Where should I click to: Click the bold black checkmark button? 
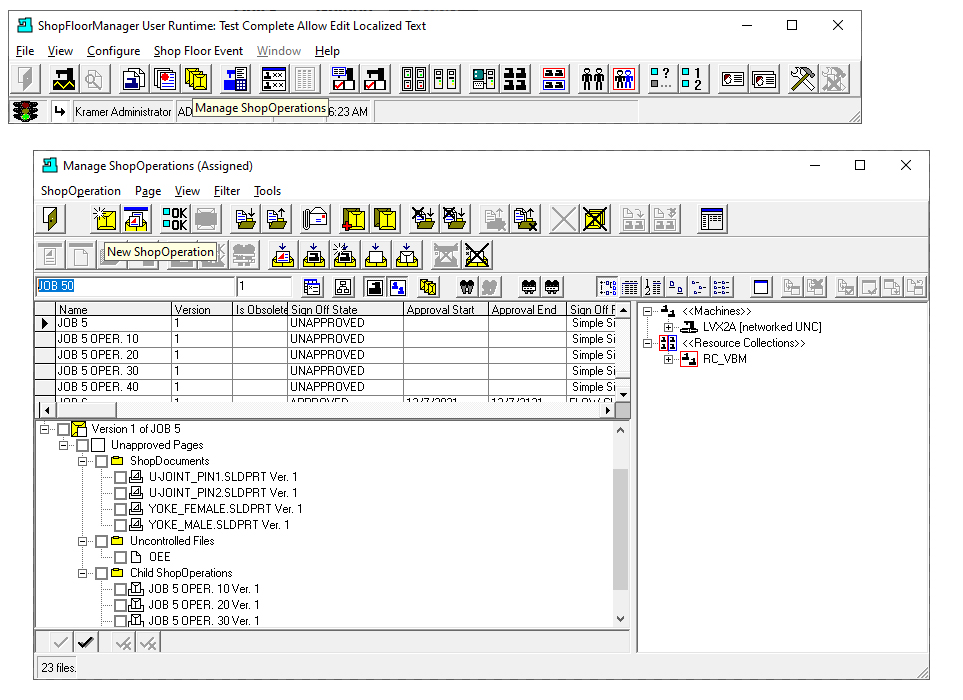point(85,642)
